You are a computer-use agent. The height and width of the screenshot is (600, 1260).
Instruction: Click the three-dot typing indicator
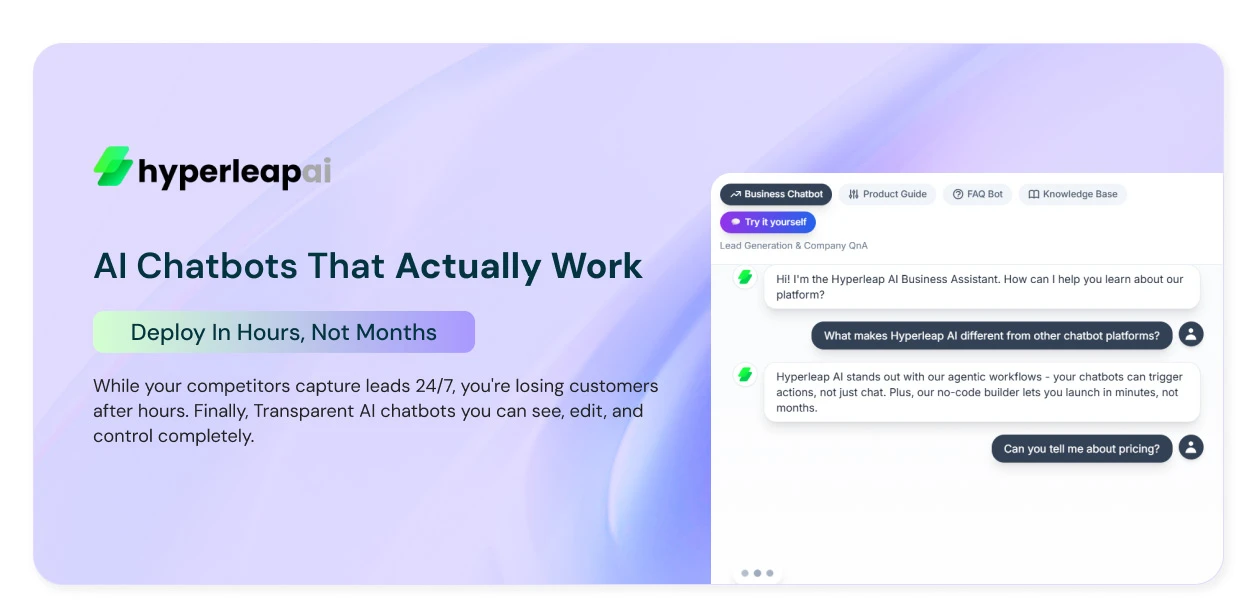pos(757,573)
